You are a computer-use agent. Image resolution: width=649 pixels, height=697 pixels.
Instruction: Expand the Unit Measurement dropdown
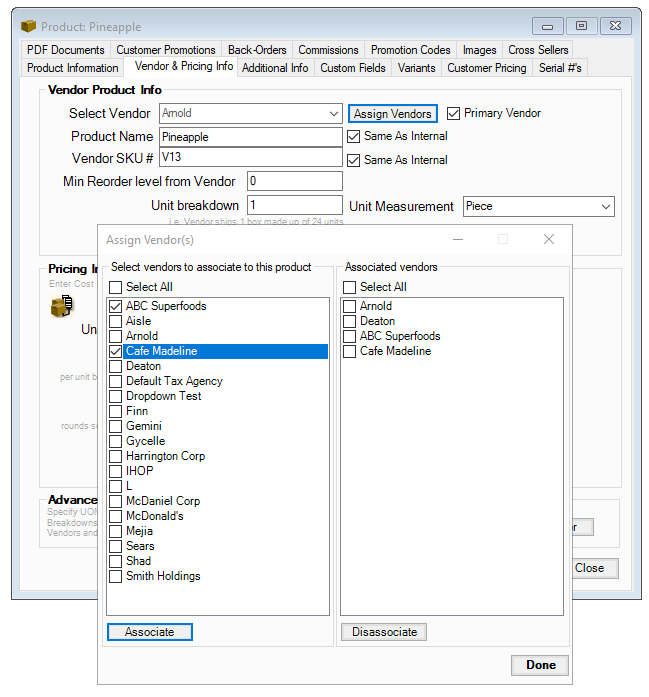(x=605, y=206)
